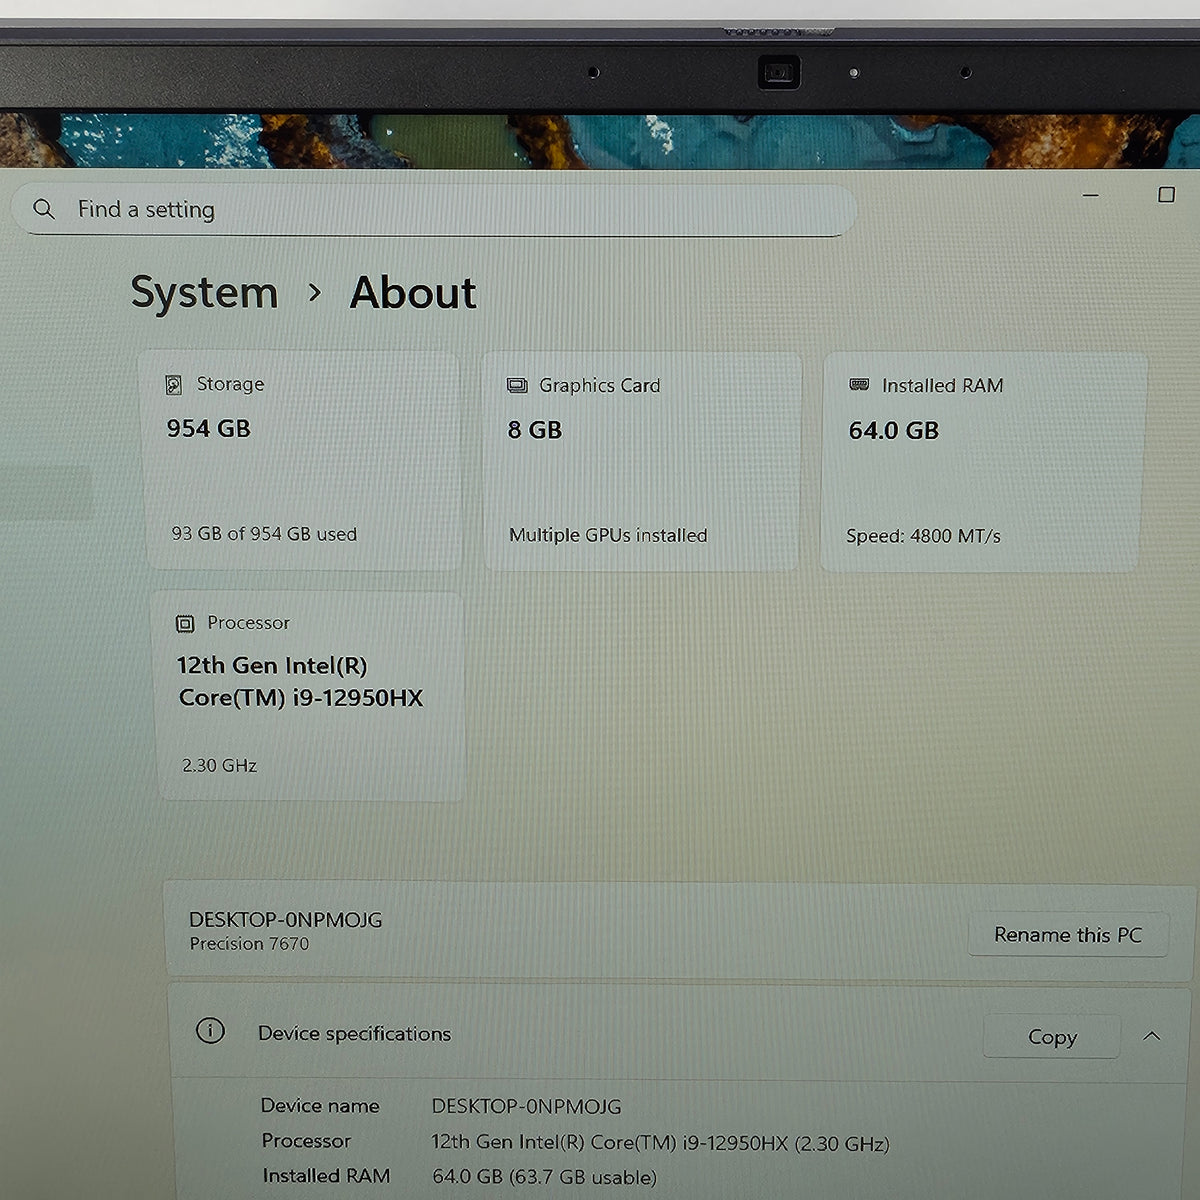Select Multiple GPUs installed text
Screen dimensions: 1200x1200
pyautogui.click(x=608, y=535)
